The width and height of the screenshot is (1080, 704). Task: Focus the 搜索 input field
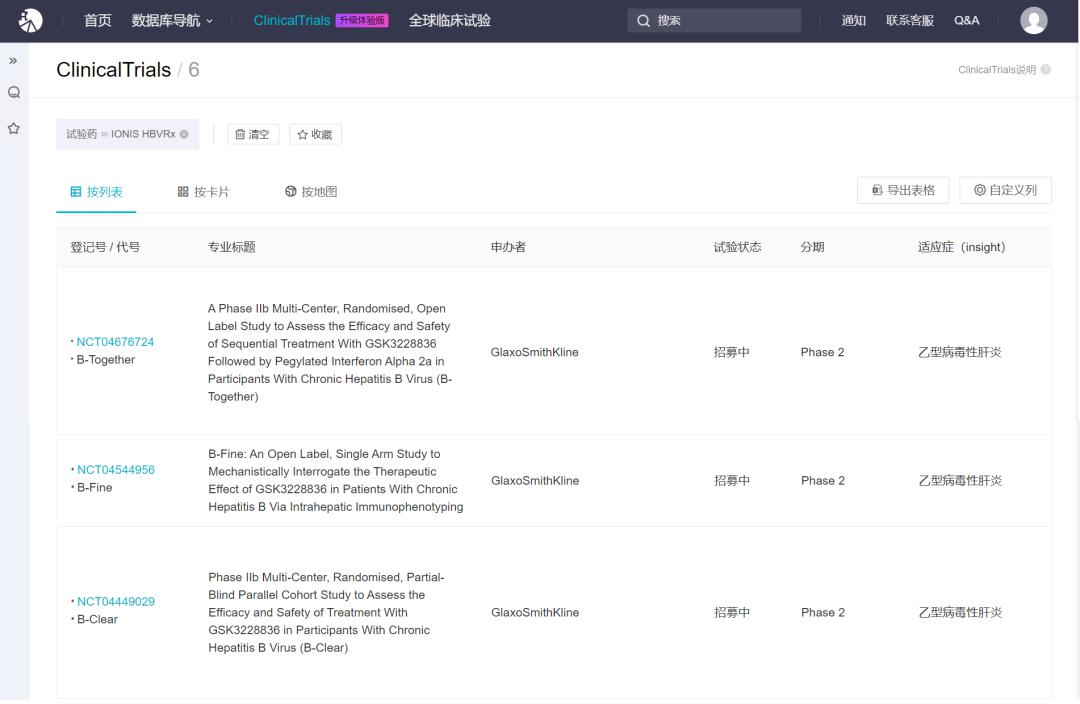pyautogui.click(x=714, y=21)
